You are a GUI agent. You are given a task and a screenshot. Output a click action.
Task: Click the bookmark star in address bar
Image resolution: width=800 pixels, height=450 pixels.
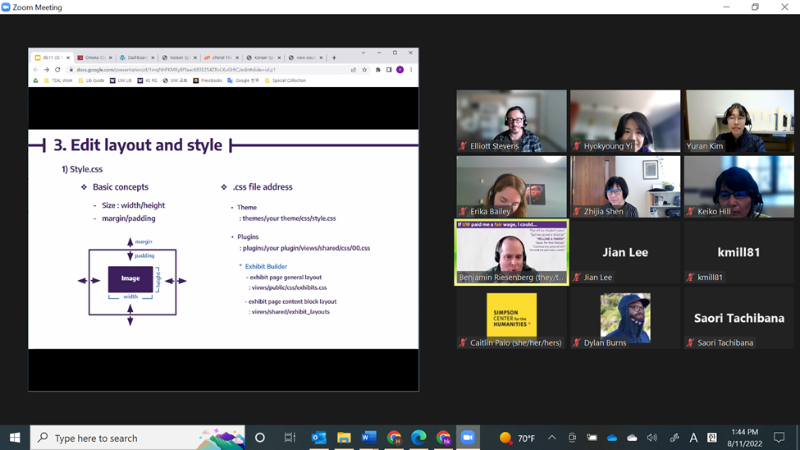click(364, 69)
